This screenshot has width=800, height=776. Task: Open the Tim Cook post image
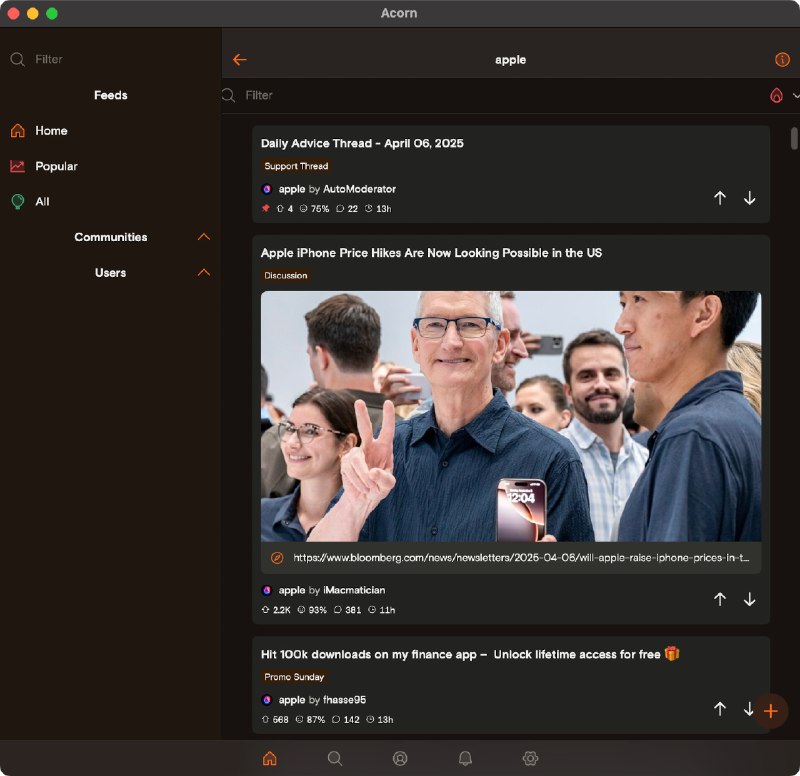coord(511,416)
